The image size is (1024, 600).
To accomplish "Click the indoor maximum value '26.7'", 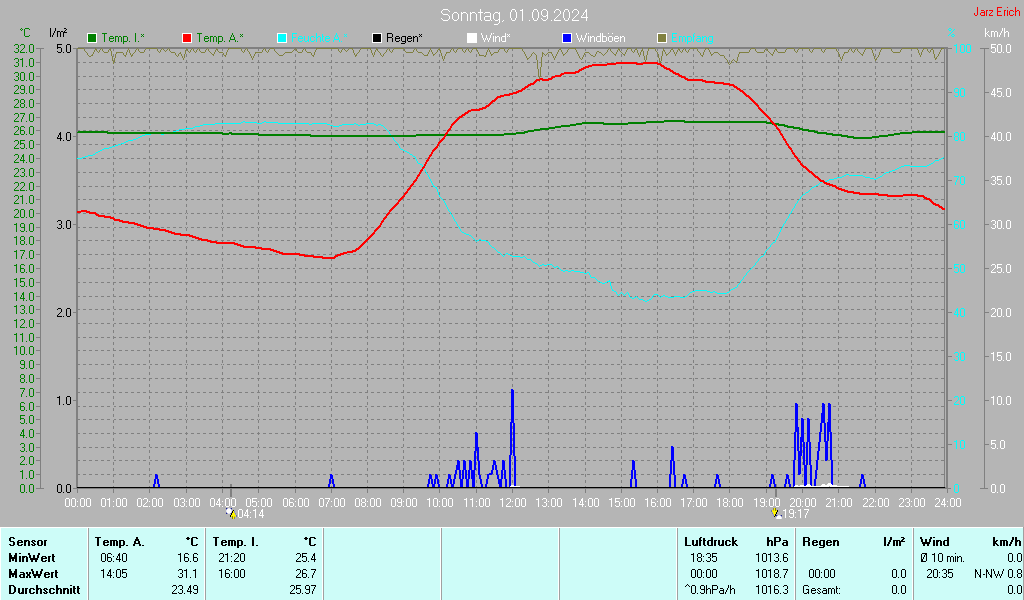I will click(x=306, y=574).
